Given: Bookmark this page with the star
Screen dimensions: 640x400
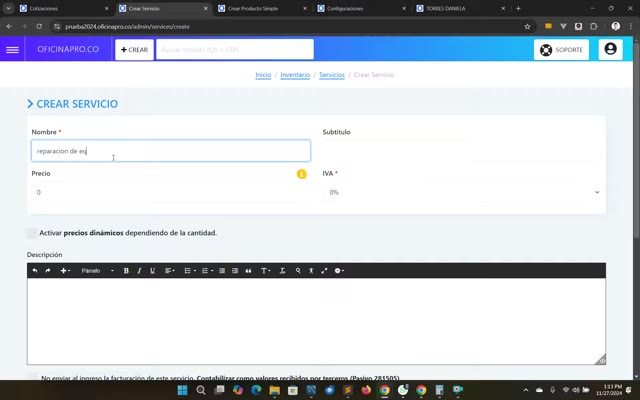Looking at the screenshot, I should tap(527, 27).
